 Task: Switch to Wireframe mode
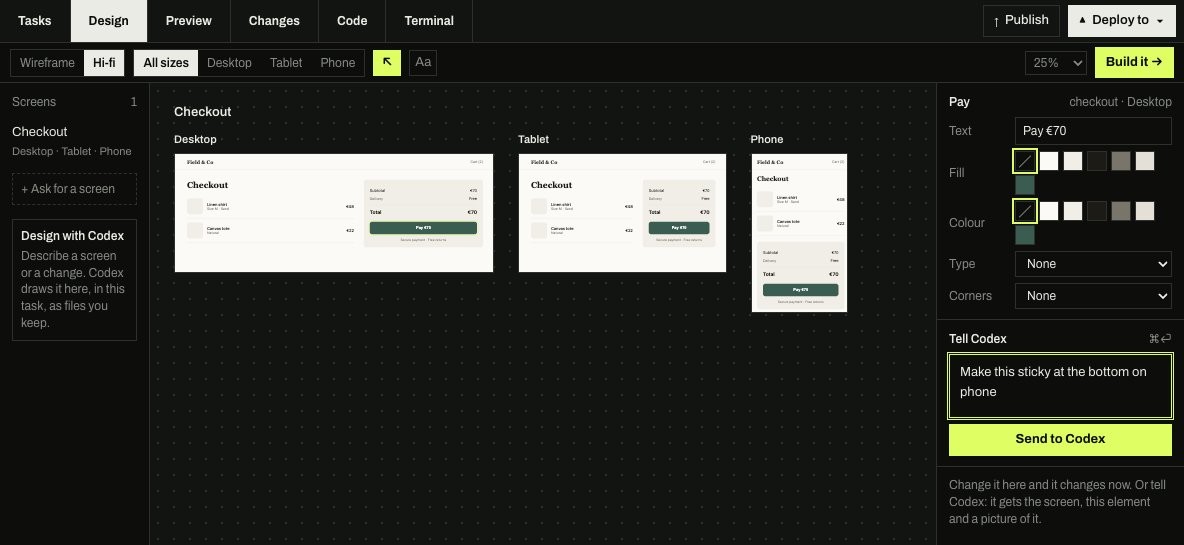tap(47, 63)
